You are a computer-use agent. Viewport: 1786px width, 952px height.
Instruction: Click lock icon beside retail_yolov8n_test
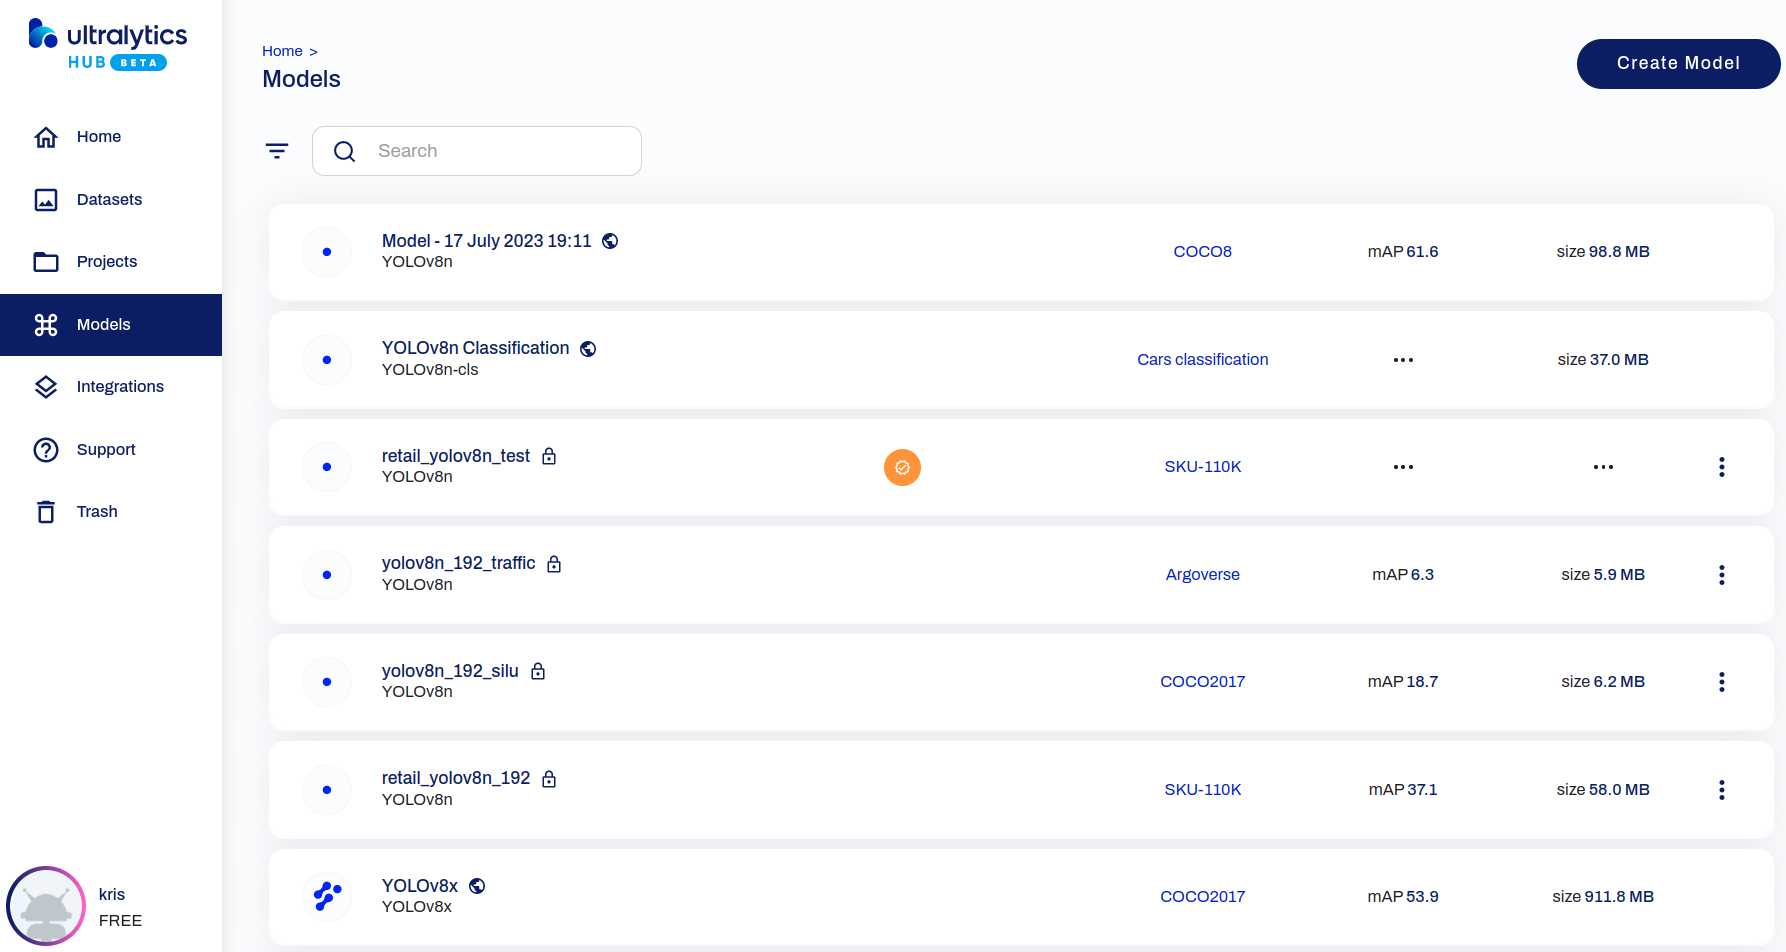pos(549,456)
